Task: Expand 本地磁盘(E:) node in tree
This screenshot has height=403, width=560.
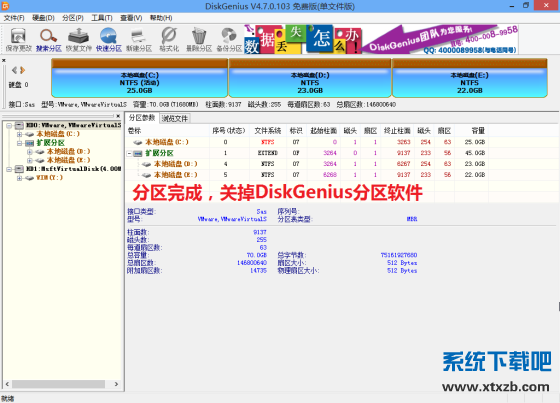Action: (30, 160)
